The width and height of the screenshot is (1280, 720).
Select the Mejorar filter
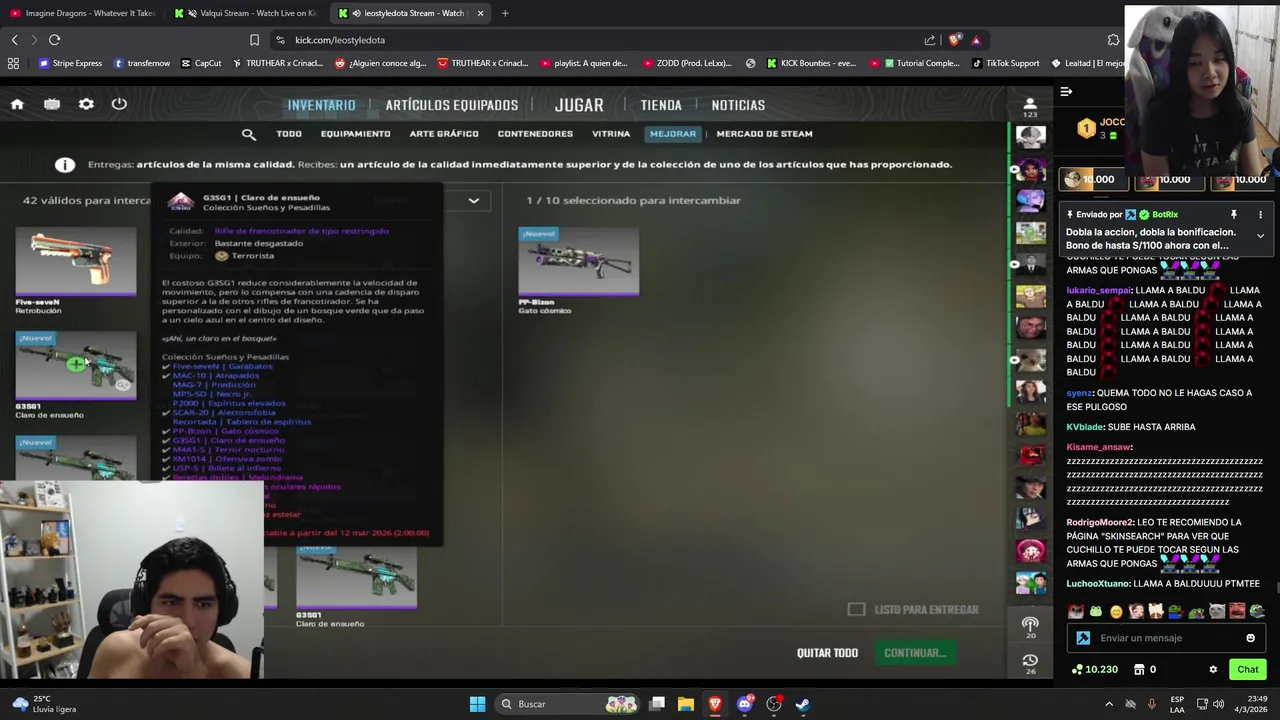(672, 134)
